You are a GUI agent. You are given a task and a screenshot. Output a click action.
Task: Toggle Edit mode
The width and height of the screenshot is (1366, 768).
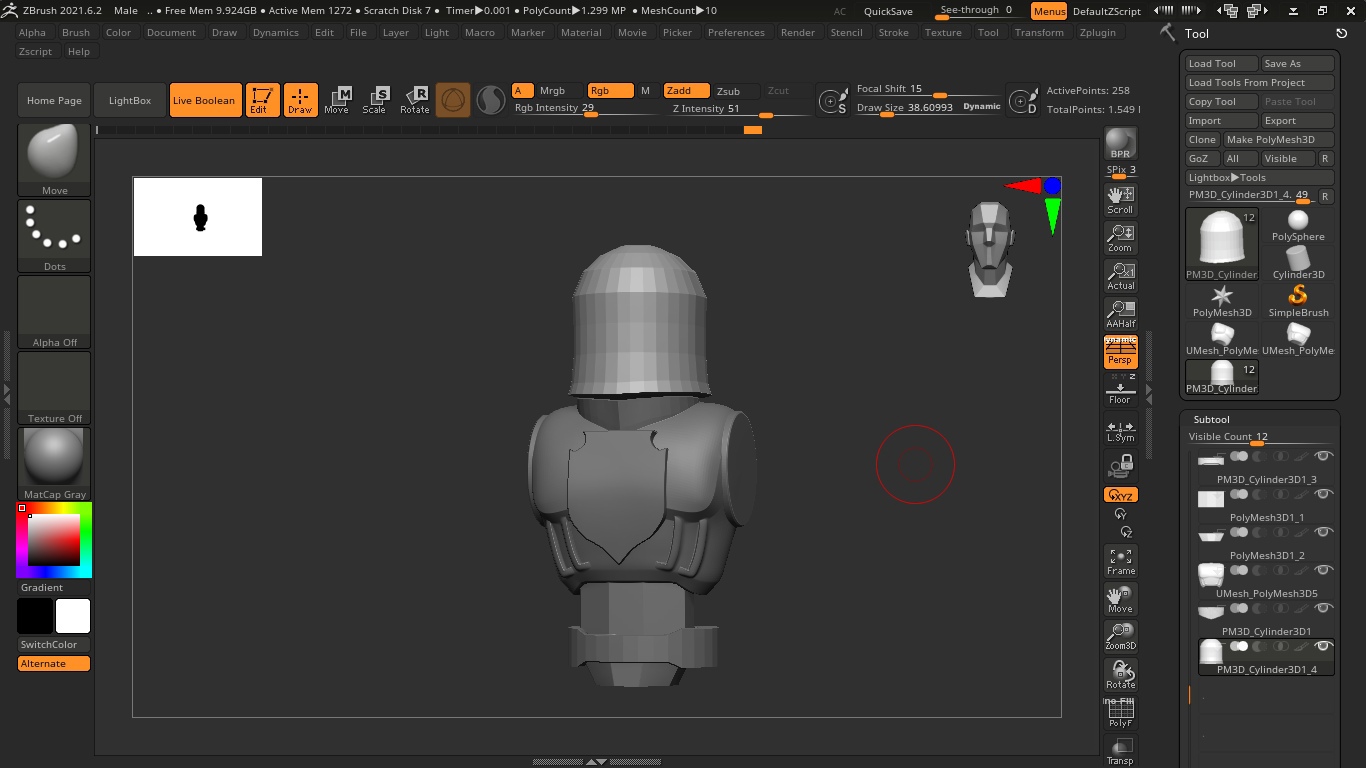262,100
